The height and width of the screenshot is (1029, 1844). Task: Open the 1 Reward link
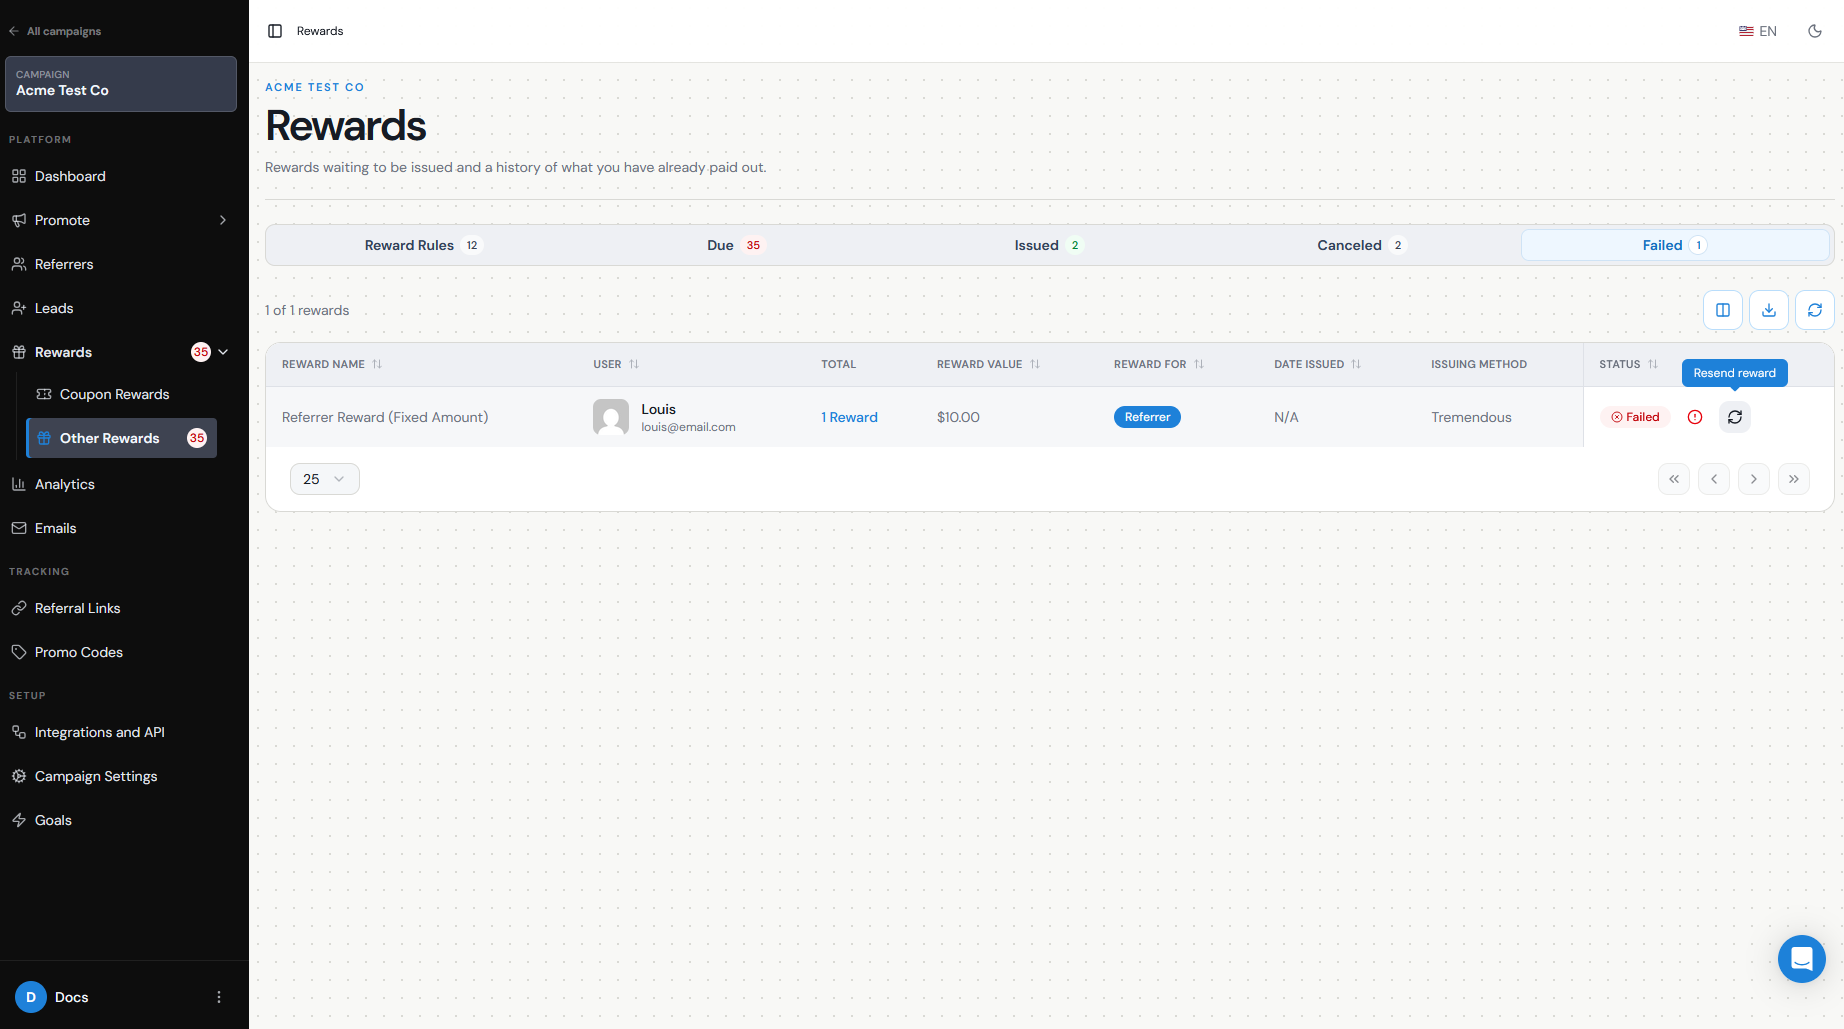pyautogui.click(x=849, y=417)
